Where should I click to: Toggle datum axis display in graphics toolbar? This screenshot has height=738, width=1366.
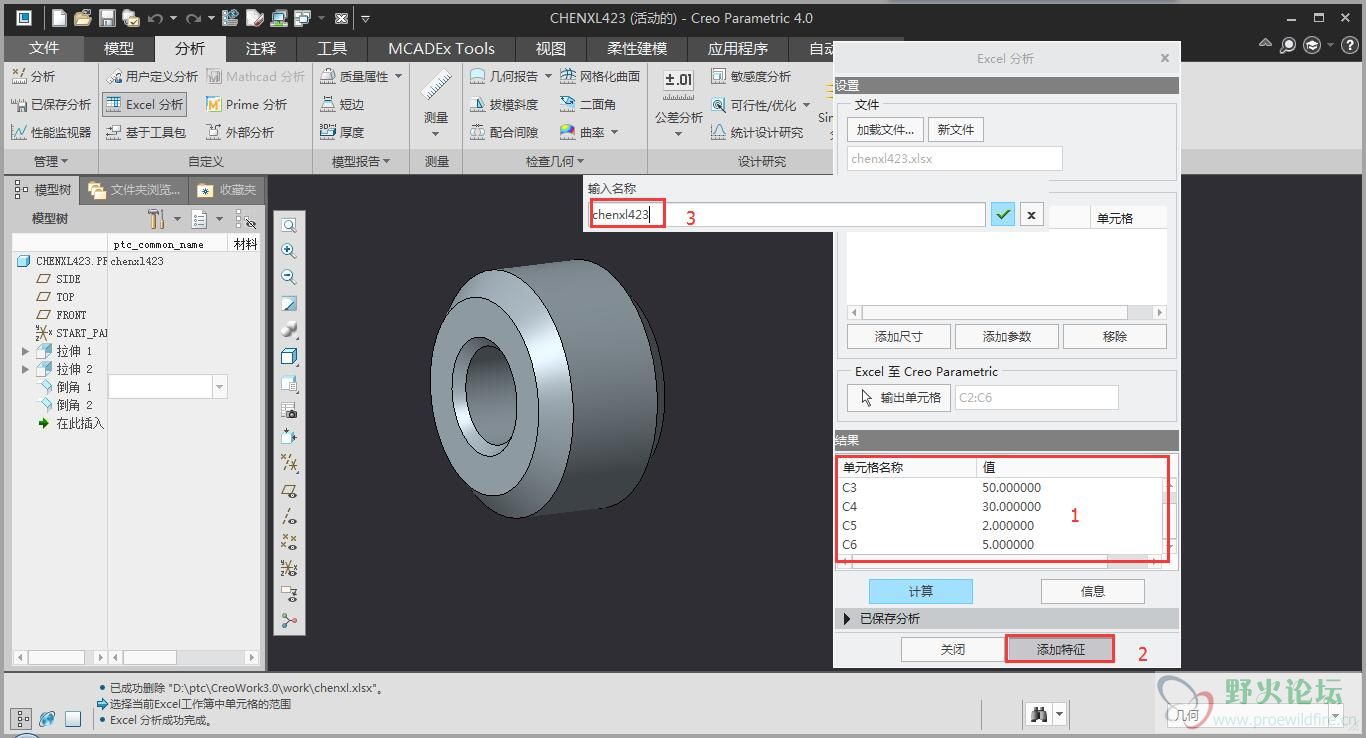tap(289, 516)
